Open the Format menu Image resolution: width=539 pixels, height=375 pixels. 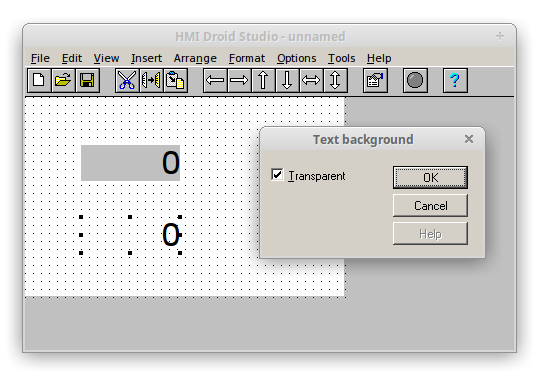[247, 58]
